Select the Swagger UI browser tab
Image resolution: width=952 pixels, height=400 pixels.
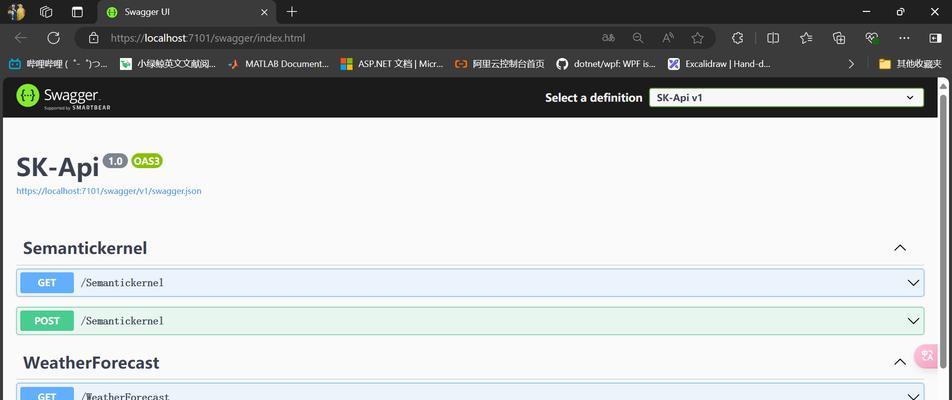(187, 12)
